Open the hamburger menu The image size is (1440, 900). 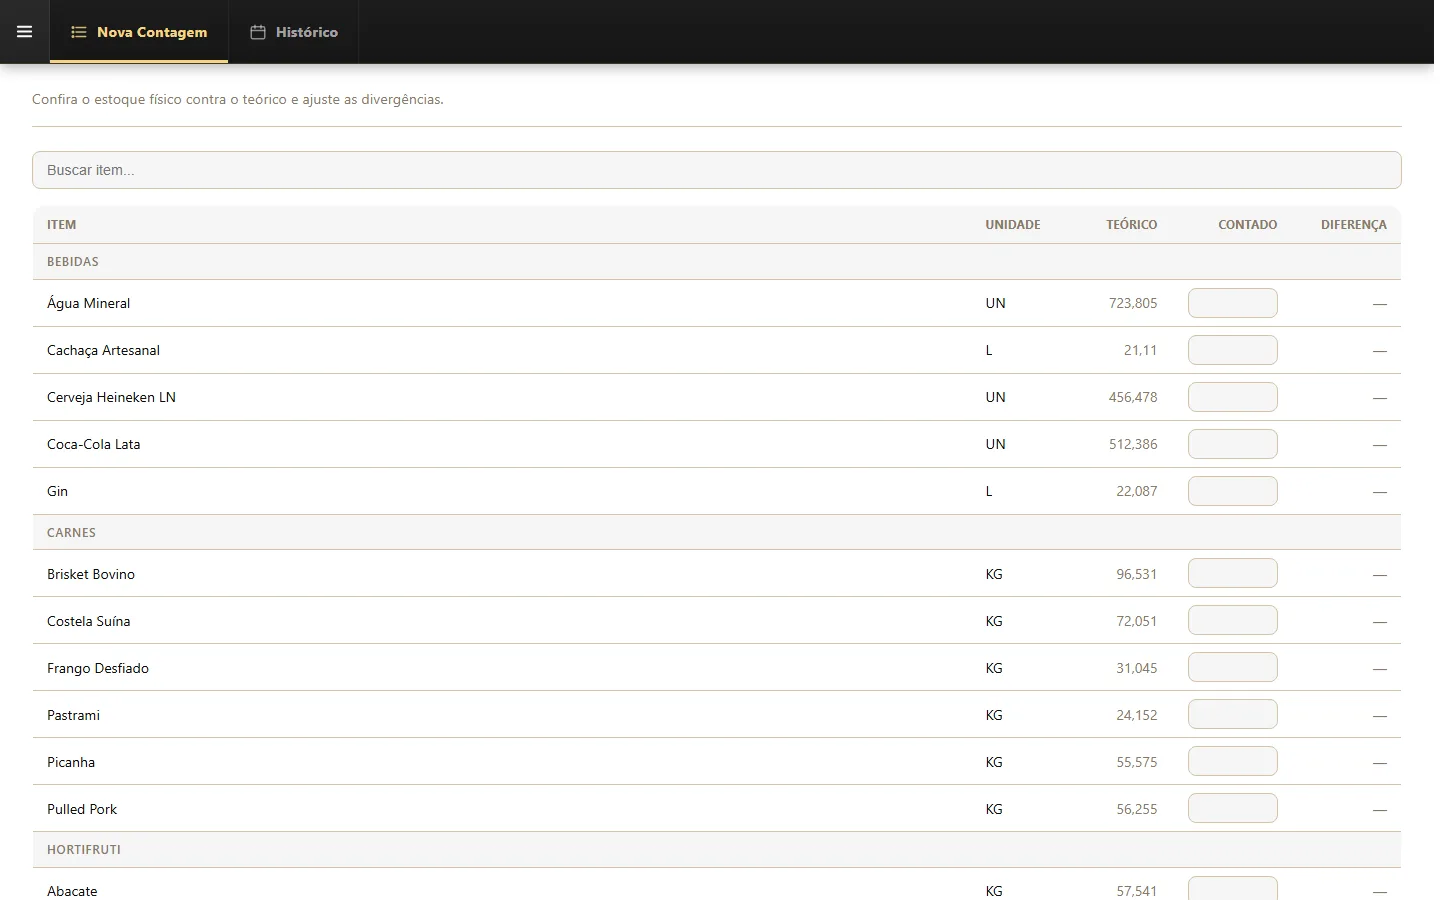[x=25, y=32]
